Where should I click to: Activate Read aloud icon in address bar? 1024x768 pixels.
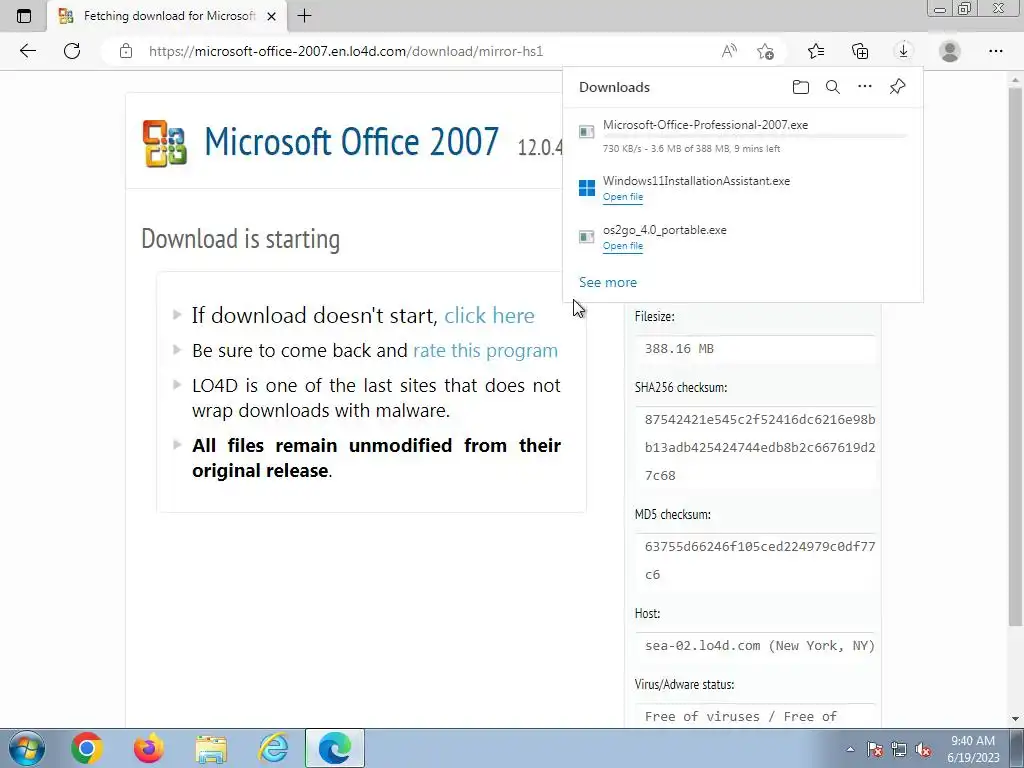729,51
